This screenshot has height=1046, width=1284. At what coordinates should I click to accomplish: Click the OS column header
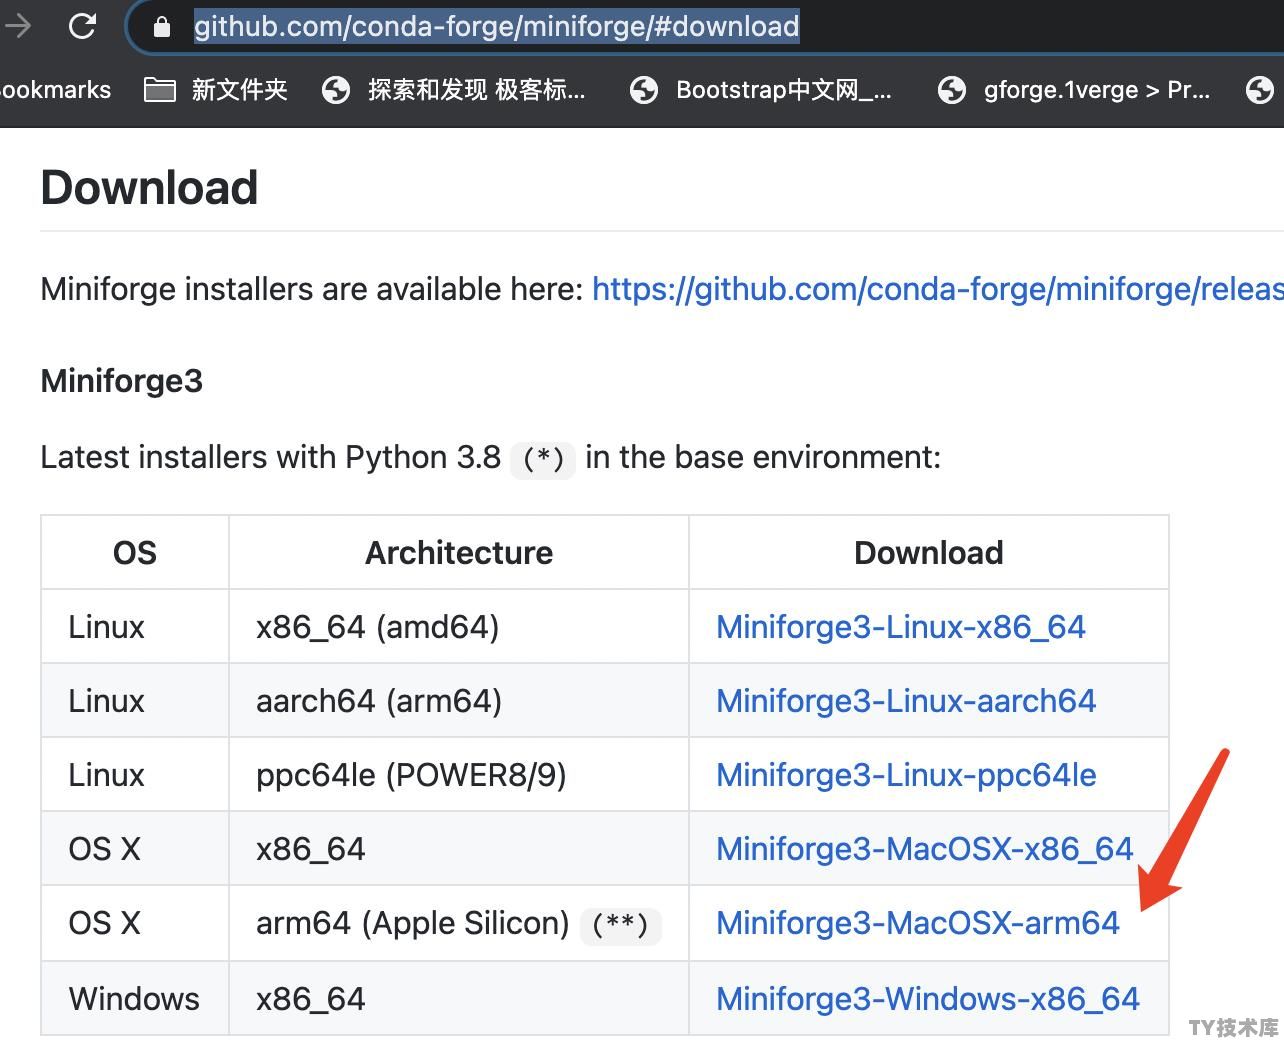pyautogui.click(x=135, y=553)
